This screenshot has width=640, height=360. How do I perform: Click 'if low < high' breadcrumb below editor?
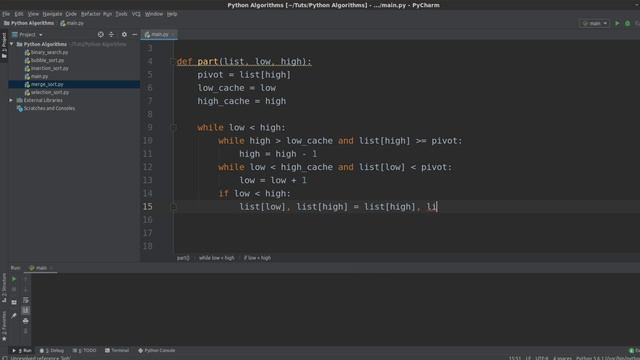pyautogui.click(x=257, y=258)
